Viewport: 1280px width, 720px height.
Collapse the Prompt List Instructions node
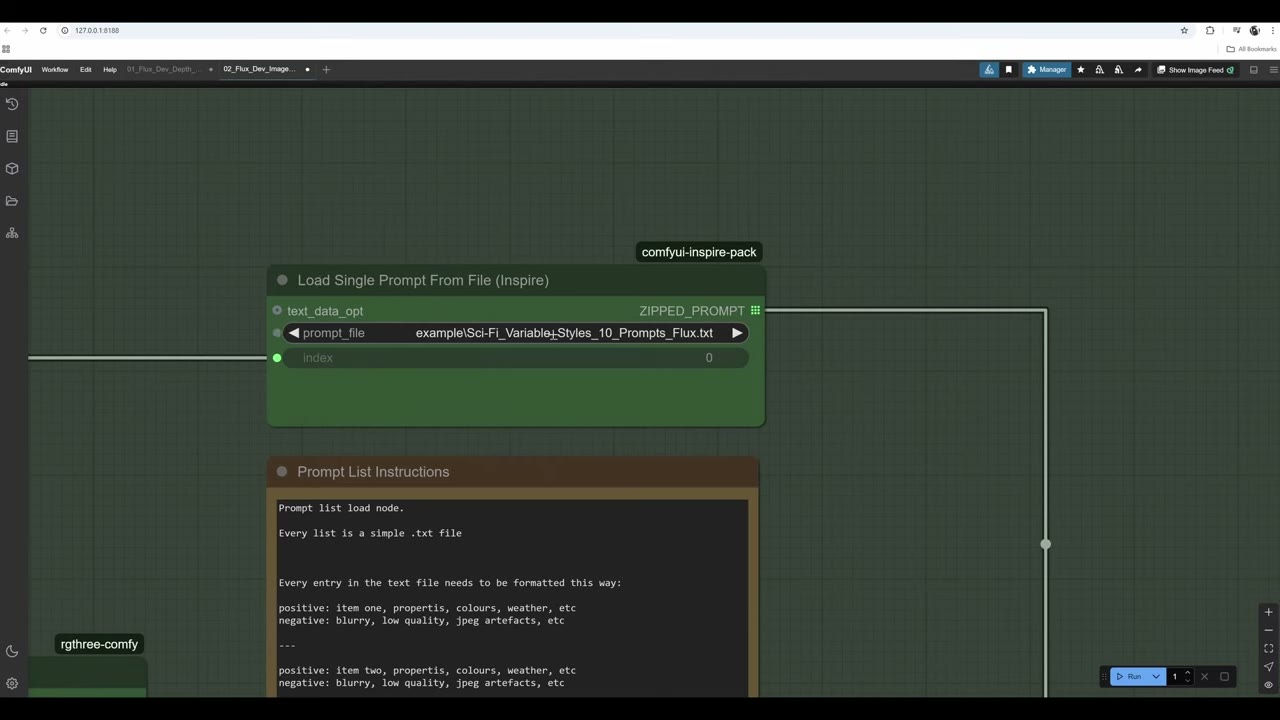(282, 472)
